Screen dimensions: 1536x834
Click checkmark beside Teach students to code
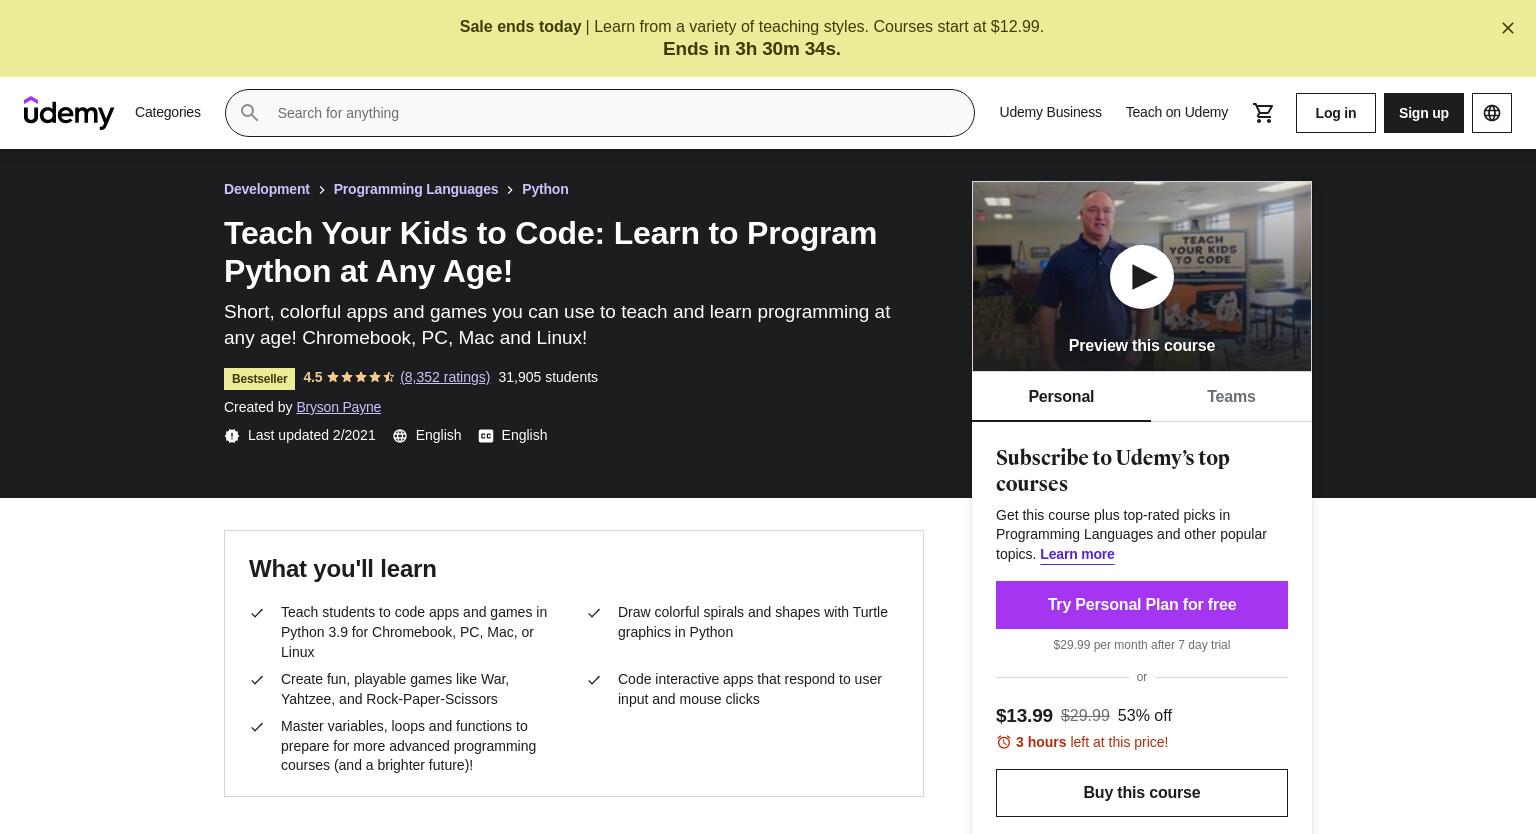257,613
